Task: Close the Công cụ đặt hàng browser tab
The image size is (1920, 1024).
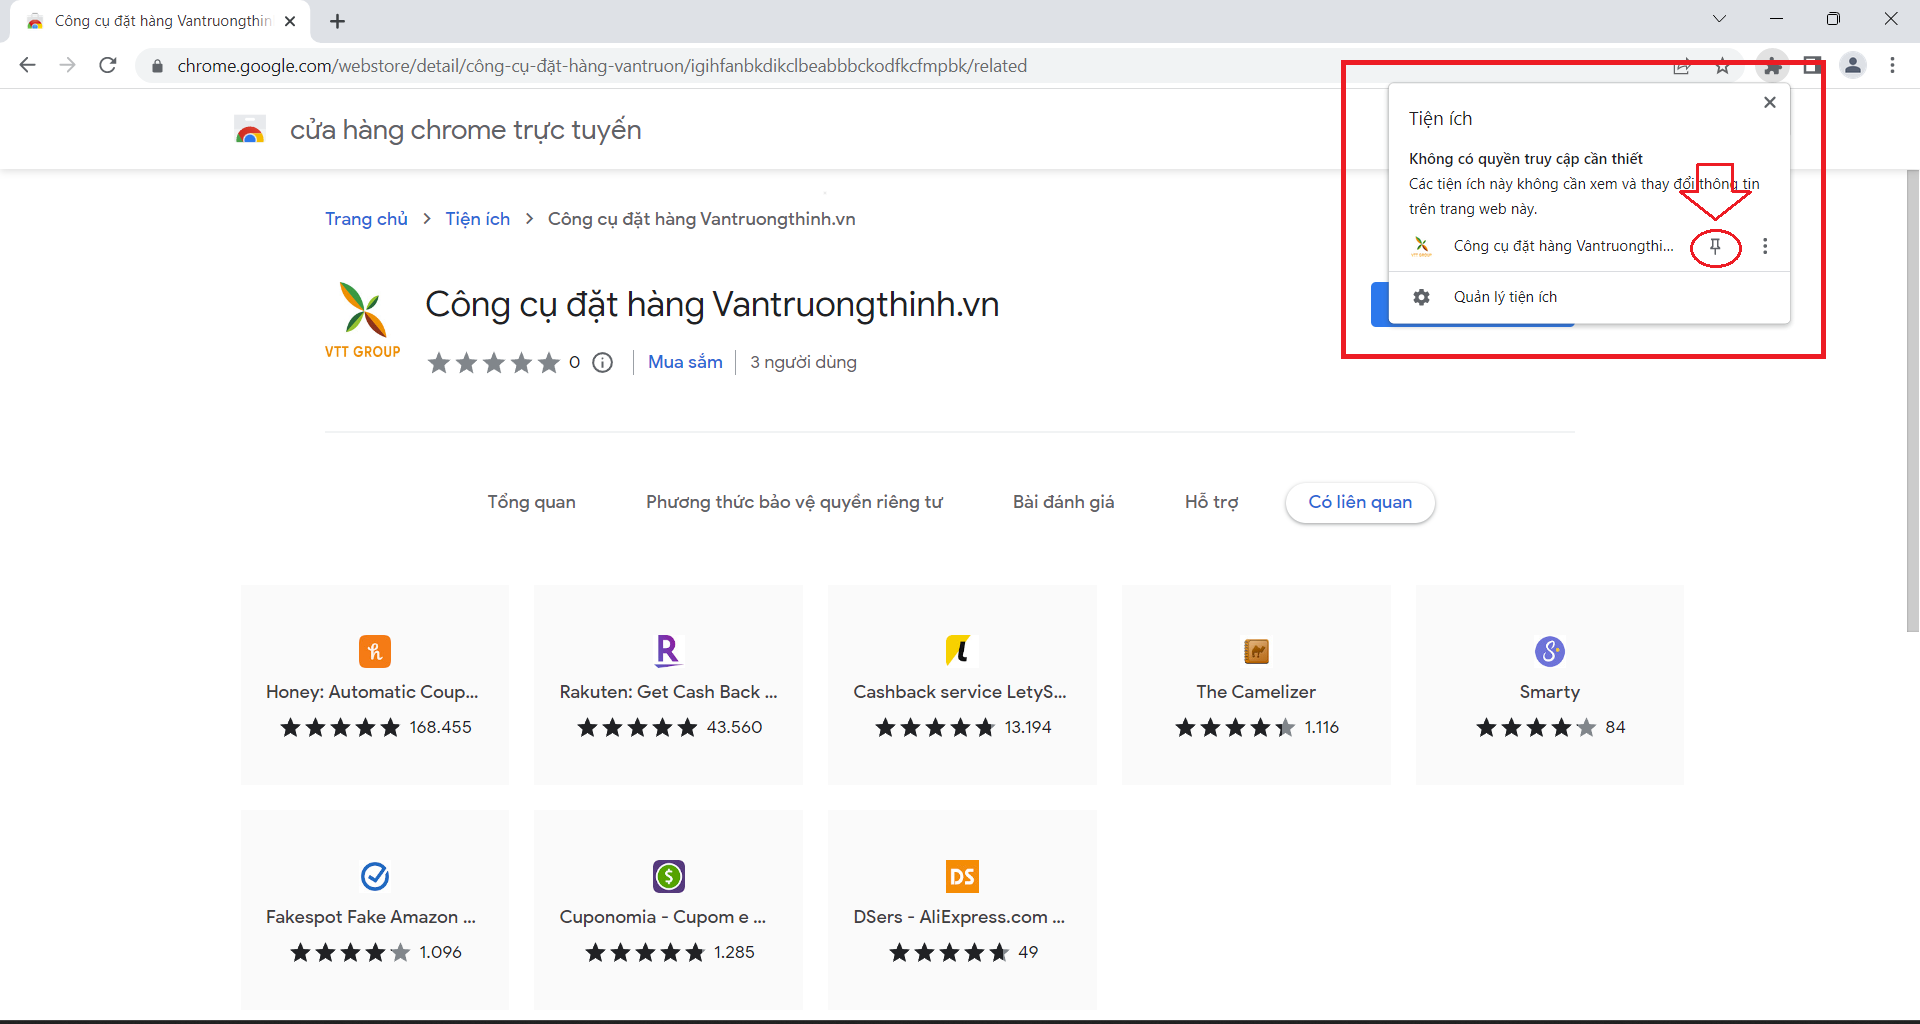Action: coord(290,21)
